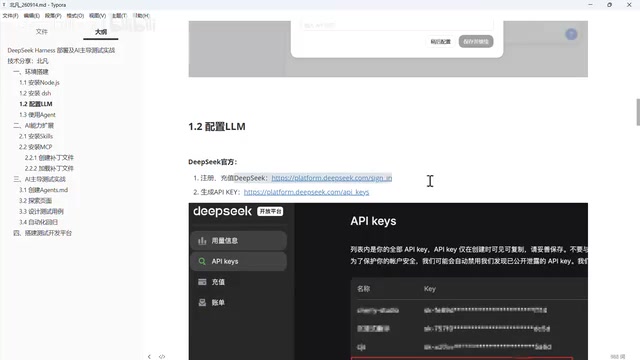Go to 2.1 安装Skills outline item
Viewport: 640px width, 360px height.
(36, 136)
